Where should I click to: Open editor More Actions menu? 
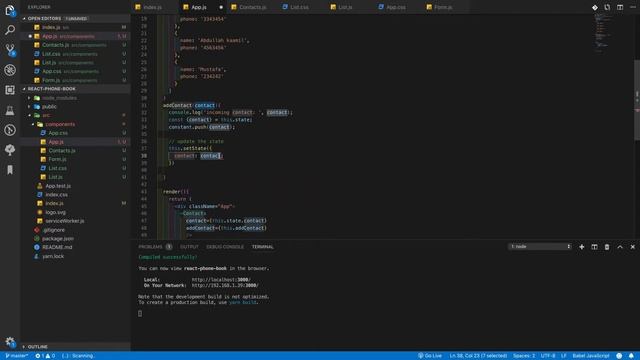point(633,7)
